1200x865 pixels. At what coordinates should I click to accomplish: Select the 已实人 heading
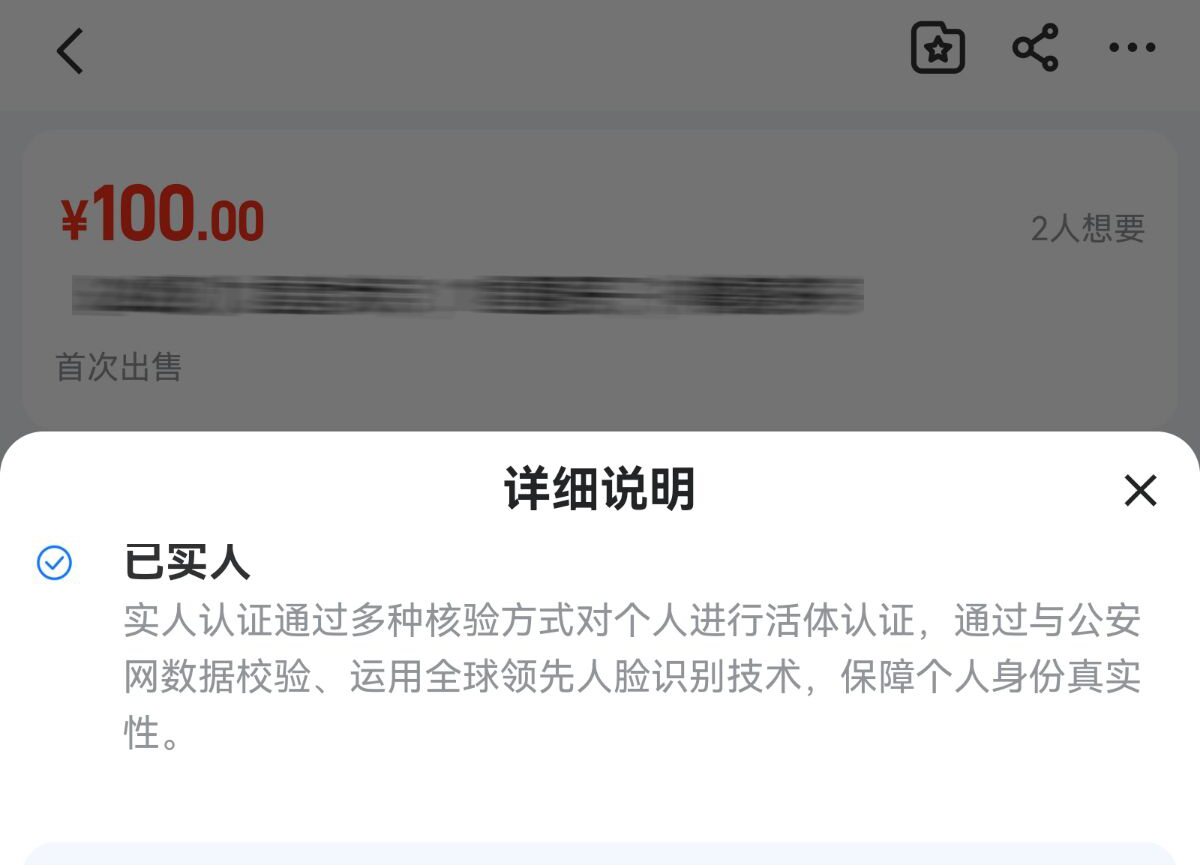[x=187, y=563]
